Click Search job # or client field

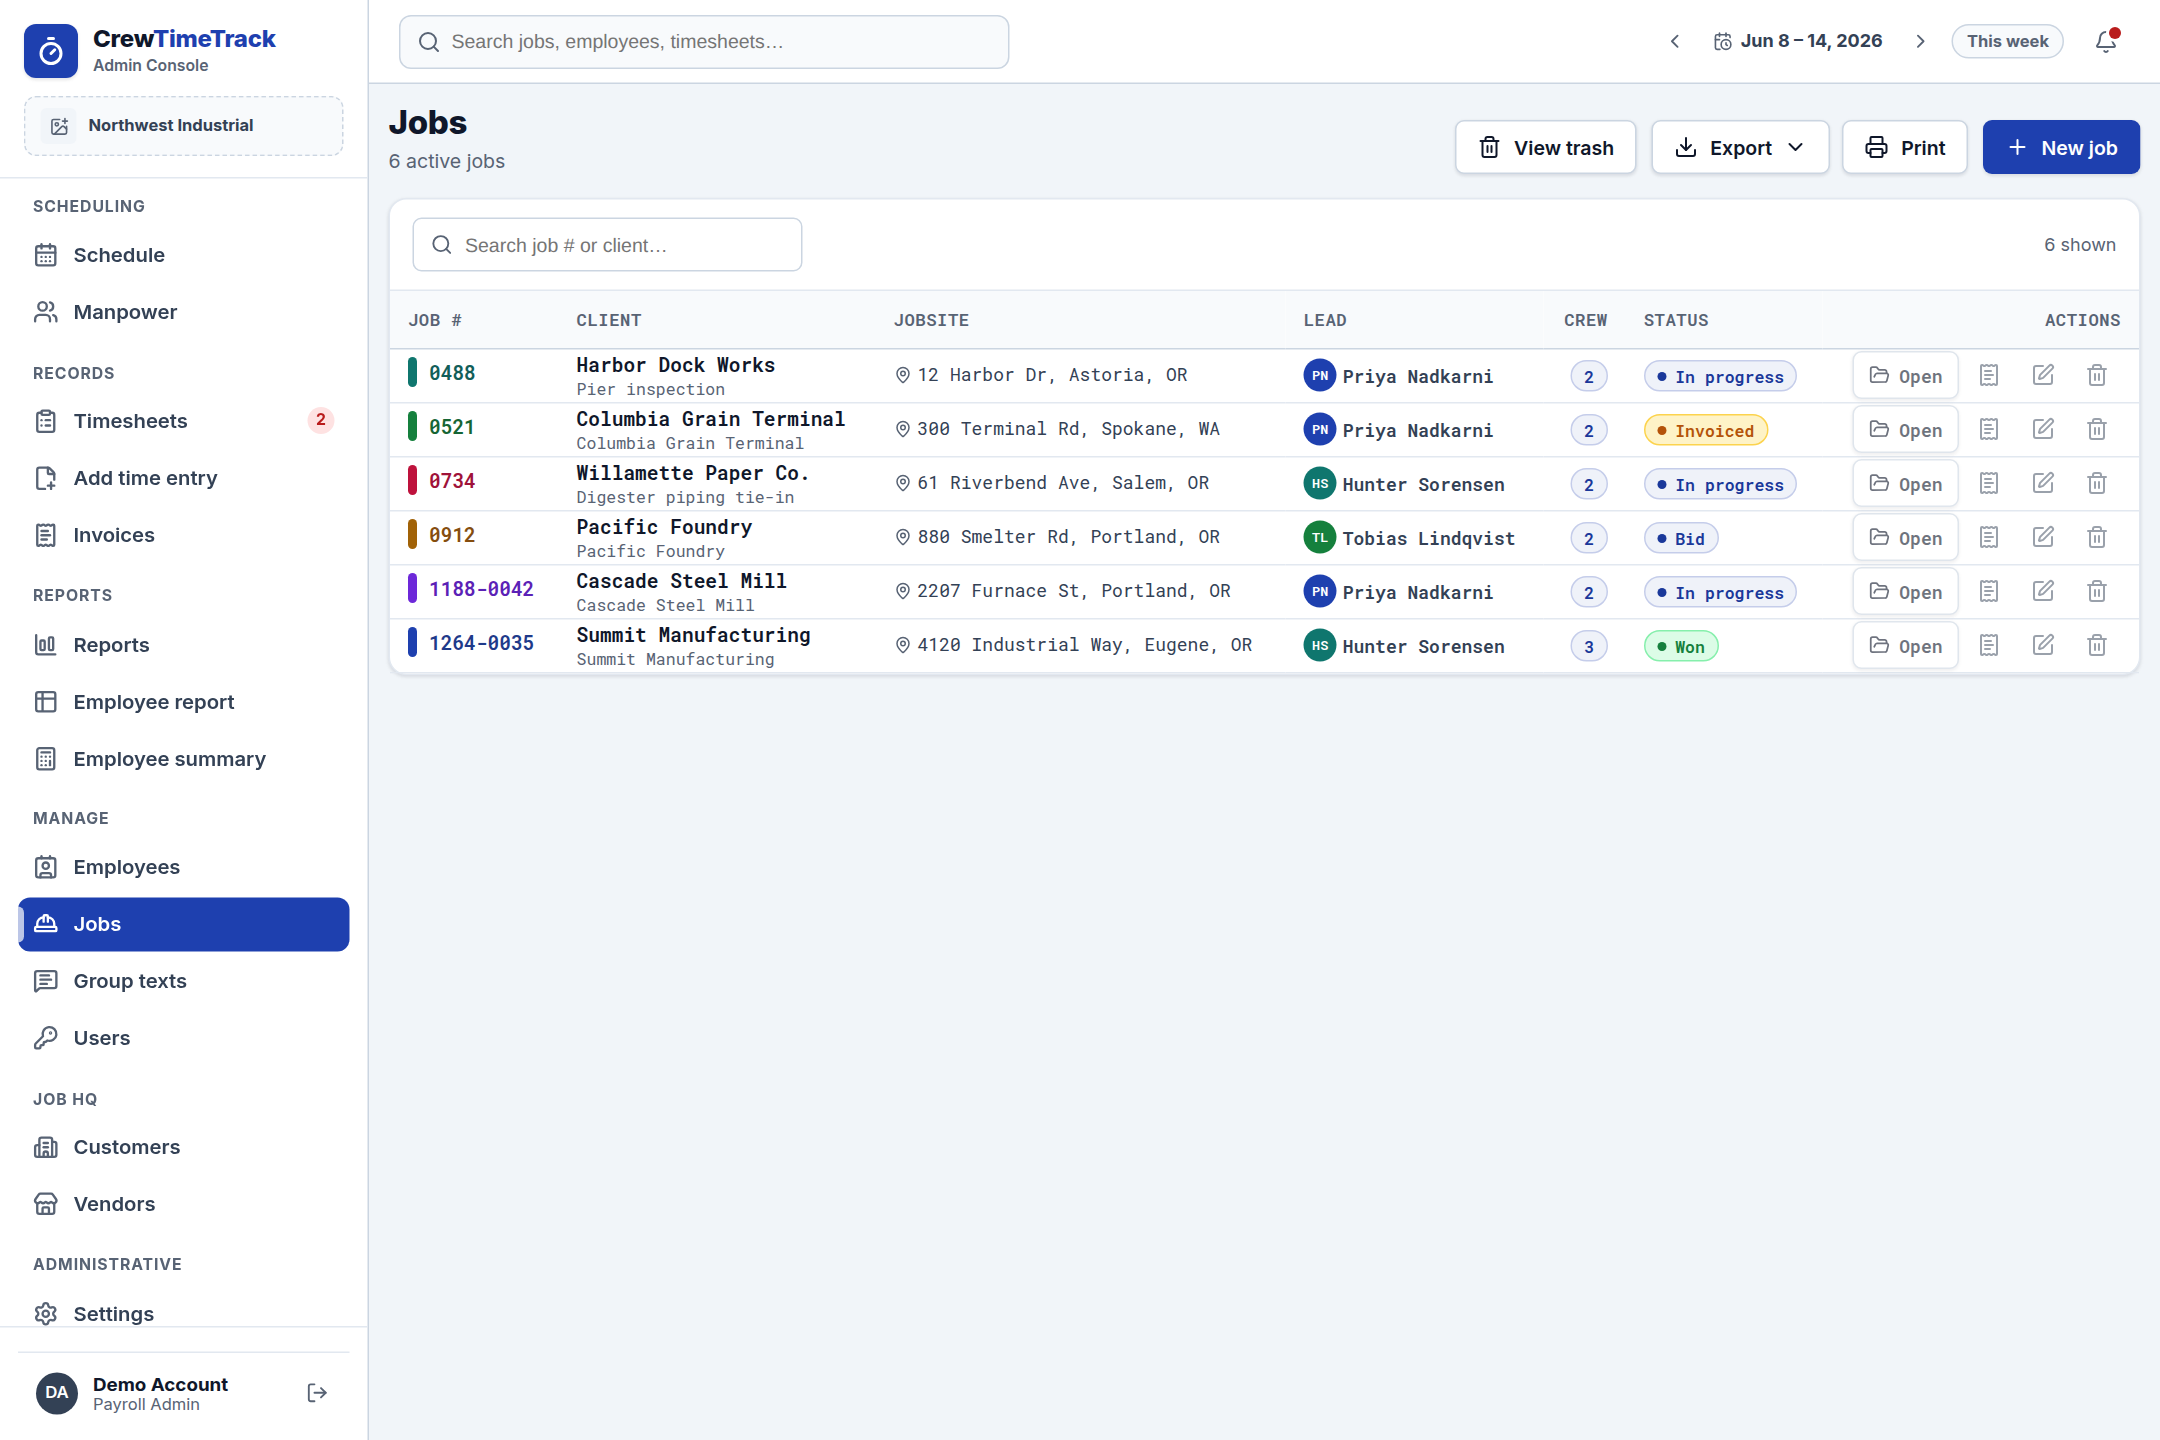[x=607, y=245]
